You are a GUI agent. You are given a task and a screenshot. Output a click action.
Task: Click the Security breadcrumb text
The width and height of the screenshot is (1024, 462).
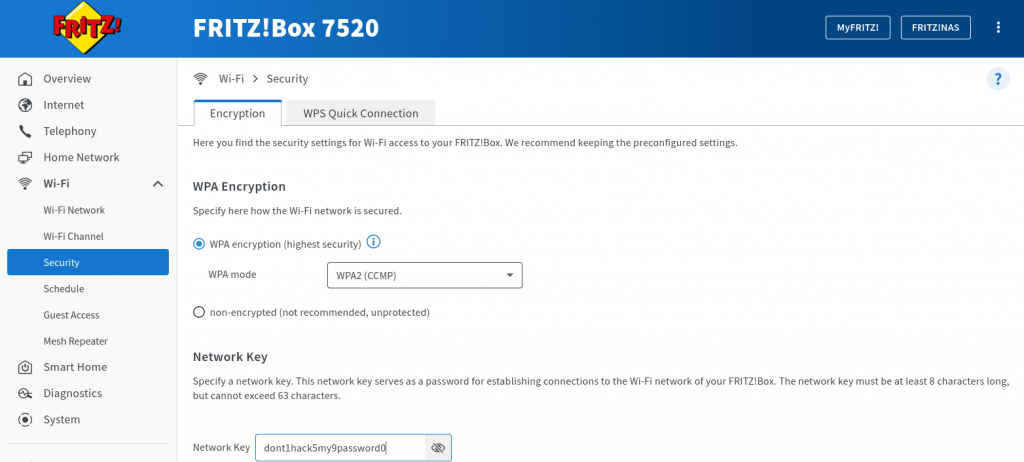click(287, 79)
